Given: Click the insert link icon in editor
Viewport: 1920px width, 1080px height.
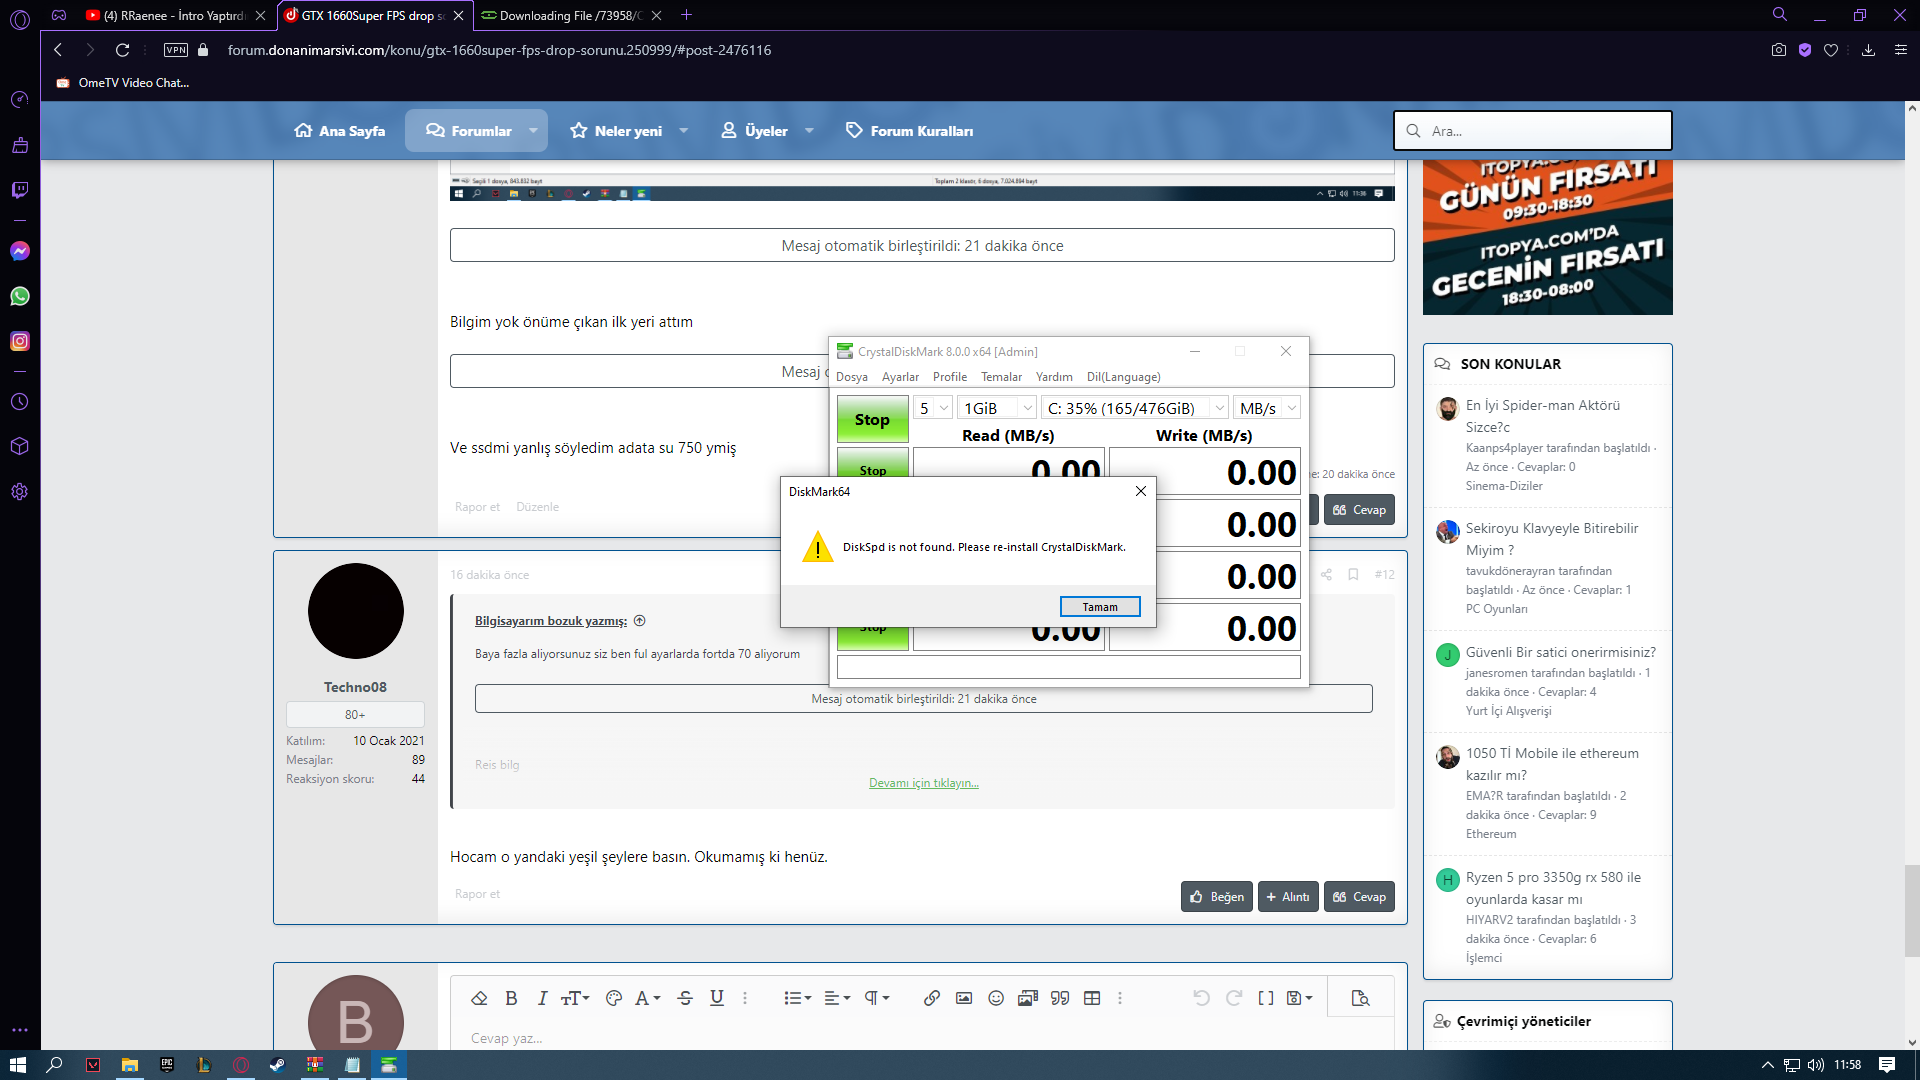Looking at the screenshot, I should coord(931,998).
